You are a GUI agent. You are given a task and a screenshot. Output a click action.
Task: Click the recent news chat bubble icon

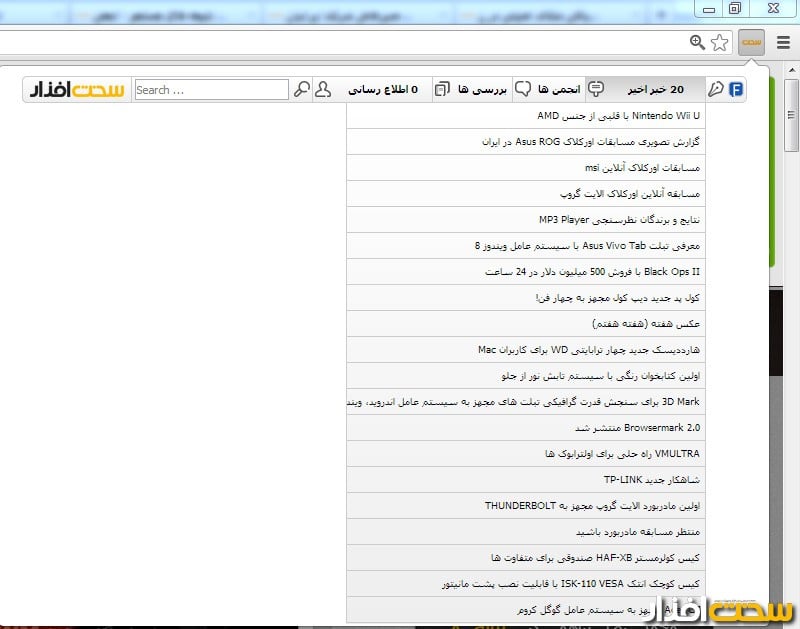pos(596,89)
